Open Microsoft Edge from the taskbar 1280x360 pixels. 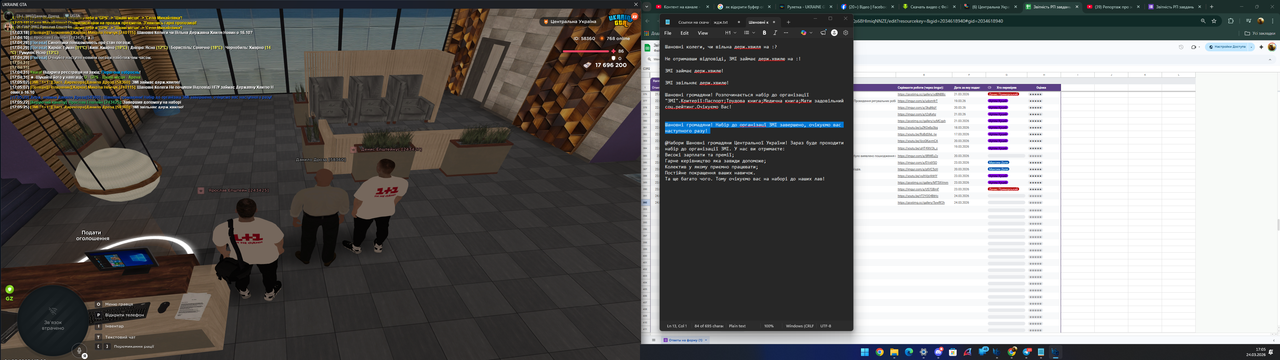[x=908, y=352]
